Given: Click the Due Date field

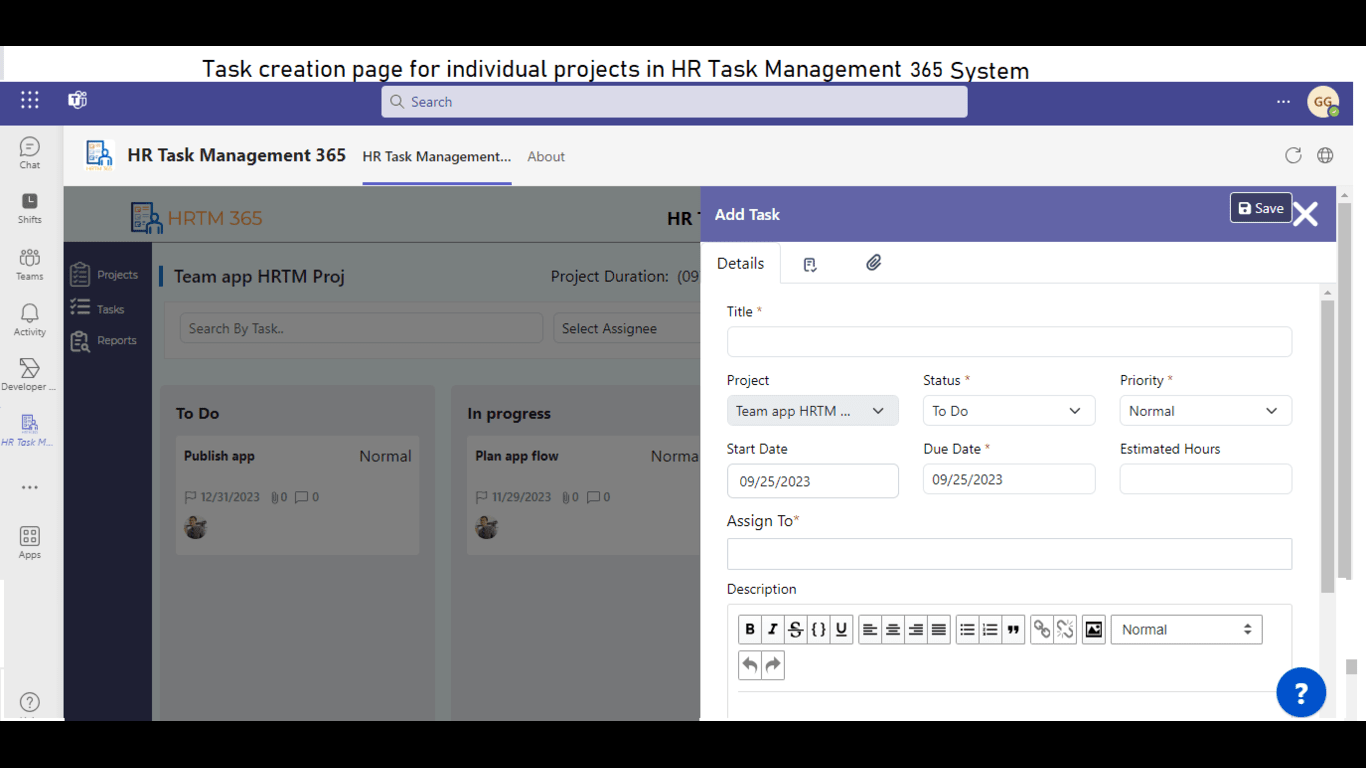Looking at the screenshot, I should tap(1009, 479).
